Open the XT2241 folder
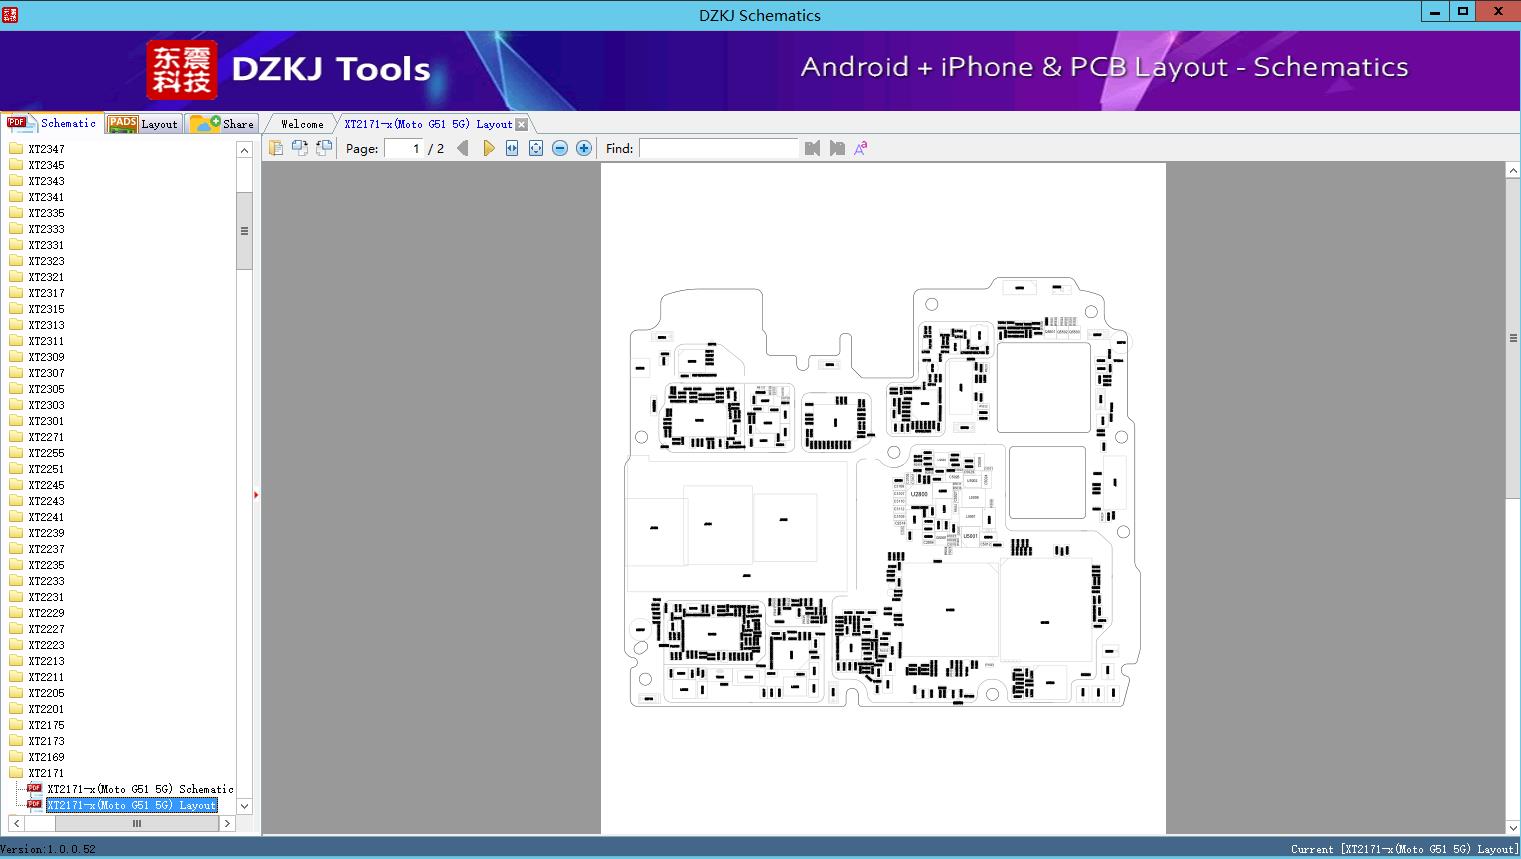Screen dimensions: 1521x859 37,517
